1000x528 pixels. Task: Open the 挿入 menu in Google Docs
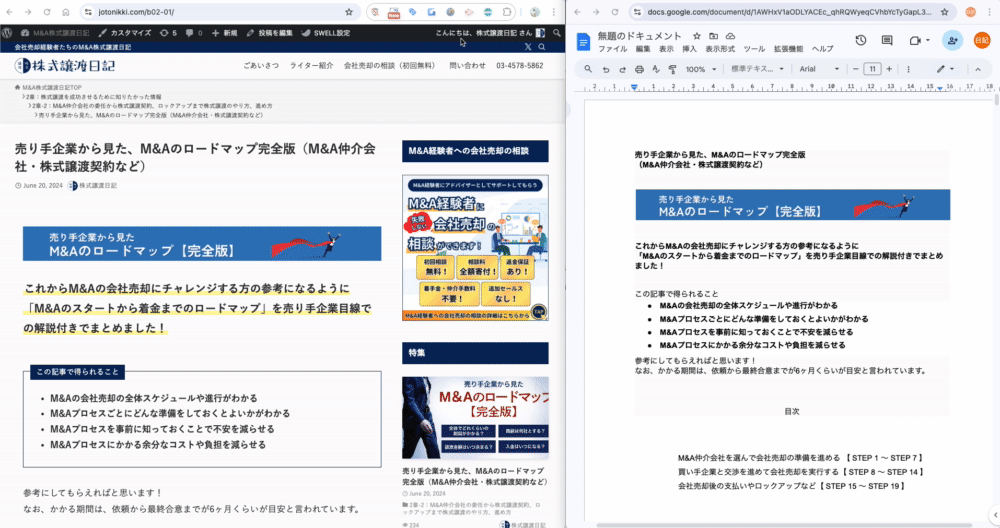[689, 49]
